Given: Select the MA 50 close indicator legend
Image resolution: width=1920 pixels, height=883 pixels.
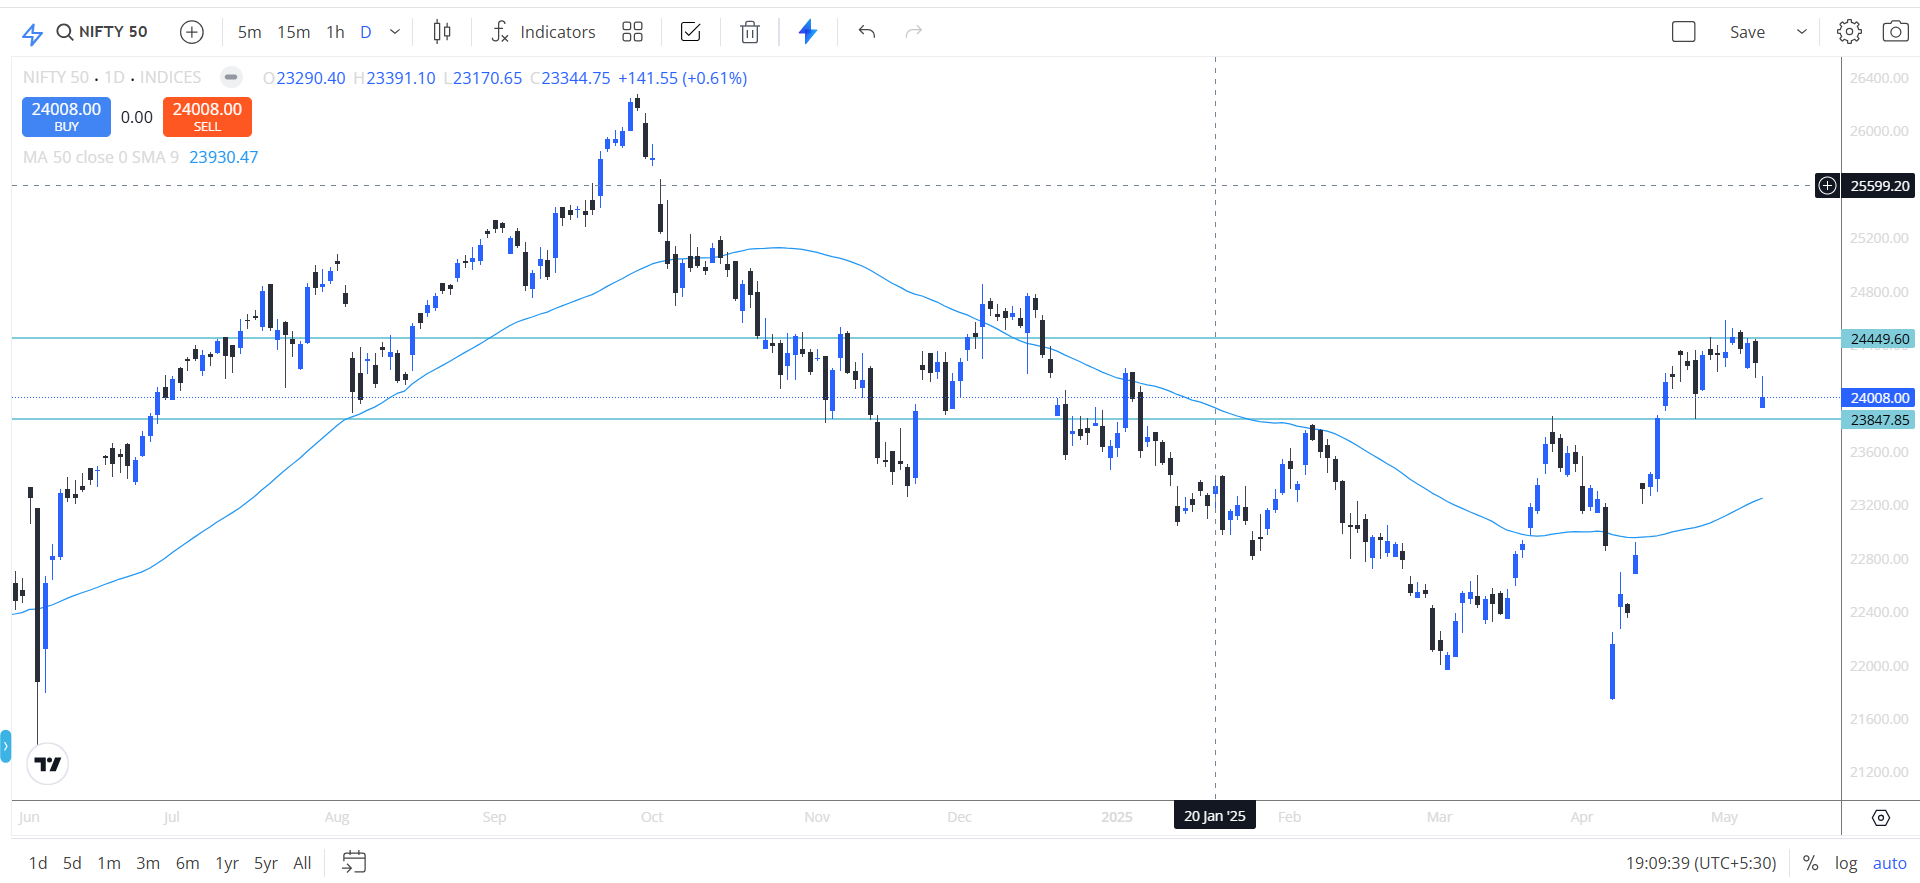Looking at the screenshot, I should (101, 157).
